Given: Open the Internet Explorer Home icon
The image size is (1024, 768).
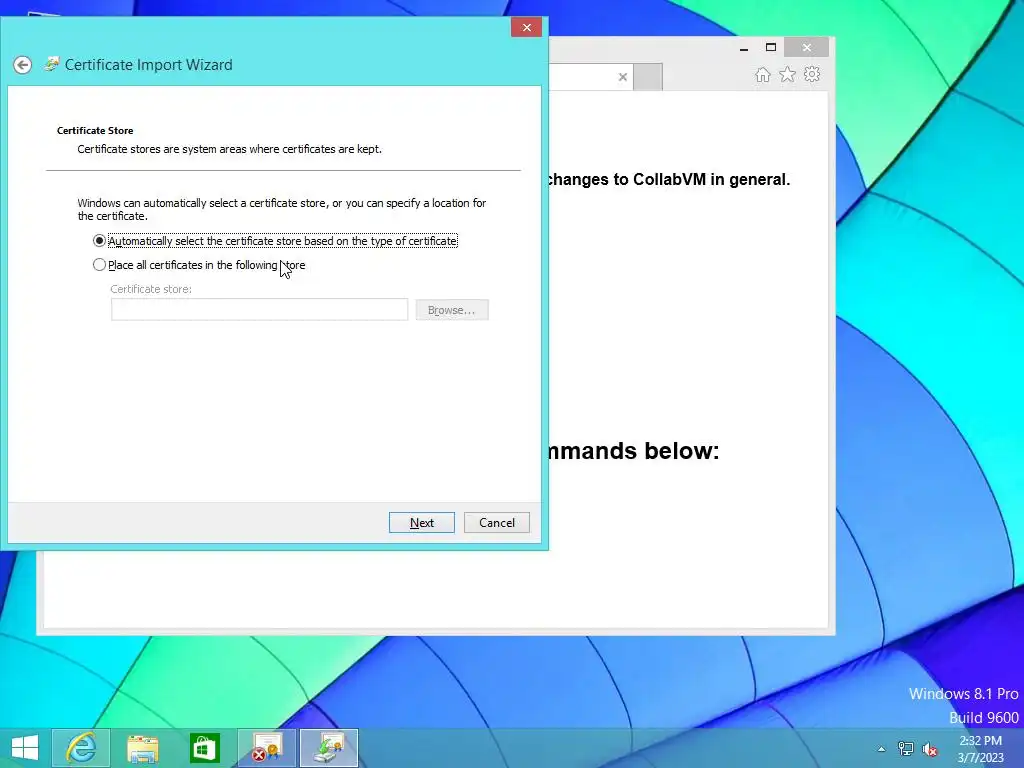Looking at the screenshot, I should click(x=762, y=75).
